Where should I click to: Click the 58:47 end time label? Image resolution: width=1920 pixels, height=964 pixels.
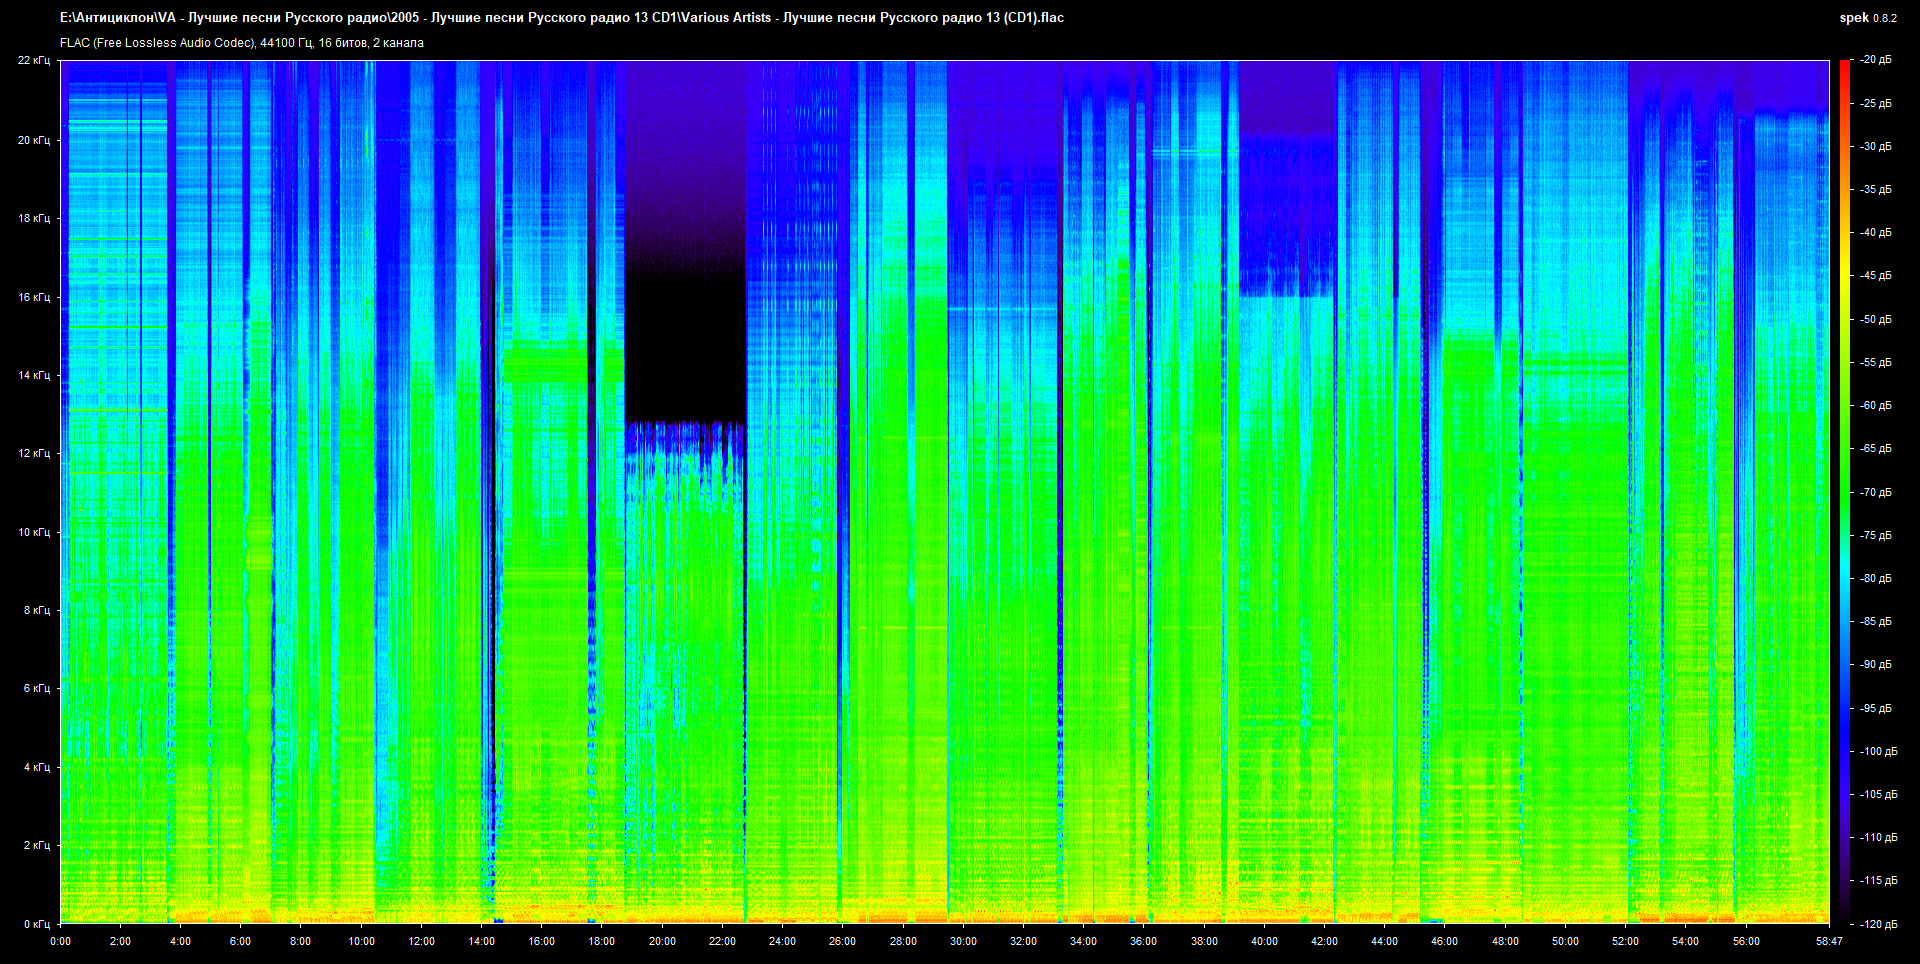(1829, 941)
